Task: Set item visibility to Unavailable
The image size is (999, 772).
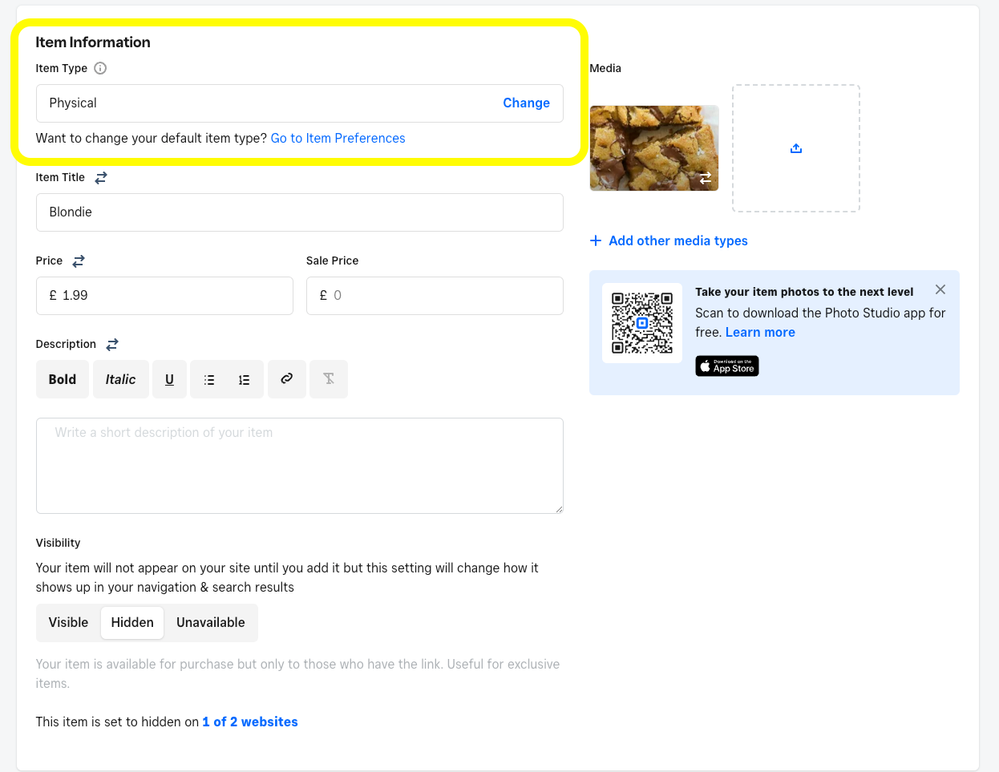Action: 210,622
